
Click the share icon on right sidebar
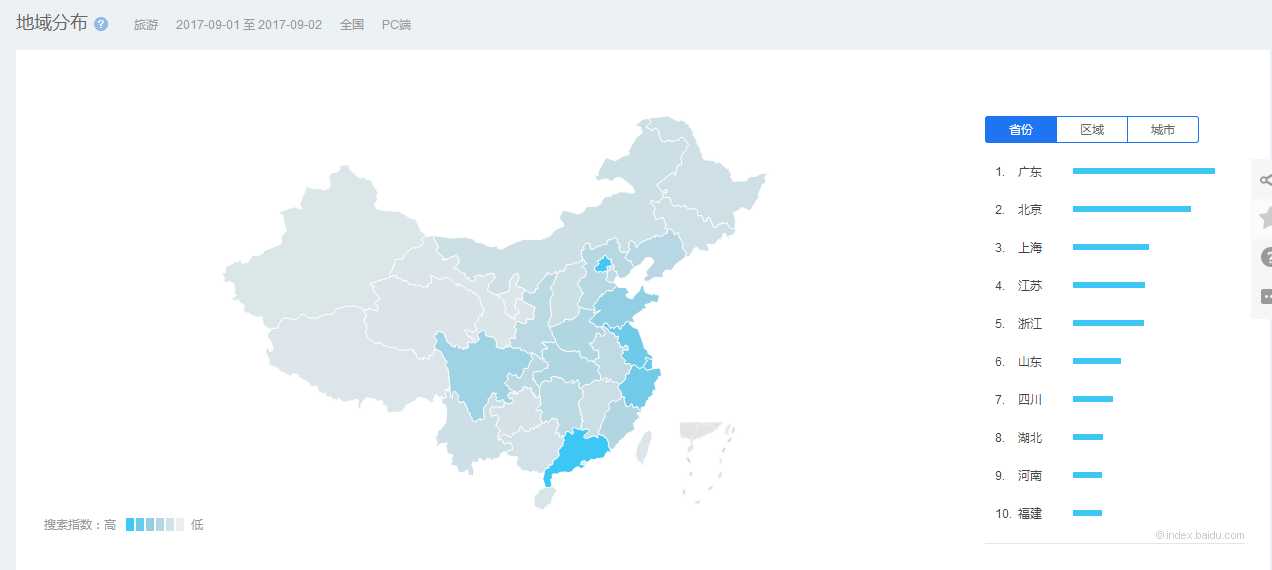point(1265,180)
